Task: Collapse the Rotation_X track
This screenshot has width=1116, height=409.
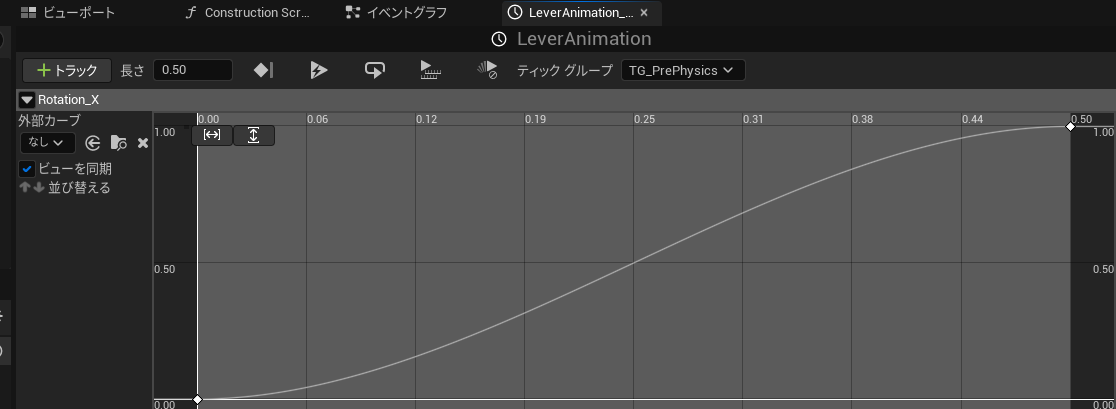Action: (x=27, y=100)
